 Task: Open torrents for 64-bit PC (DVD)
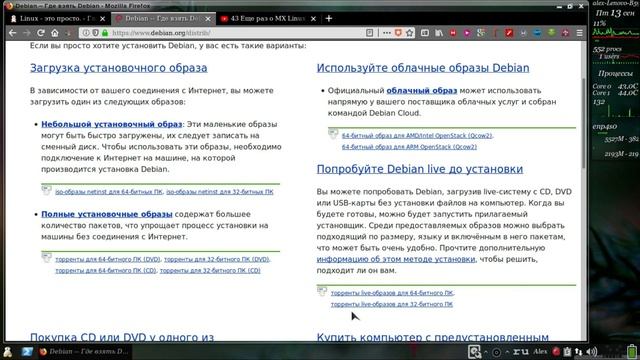[108, 259]
